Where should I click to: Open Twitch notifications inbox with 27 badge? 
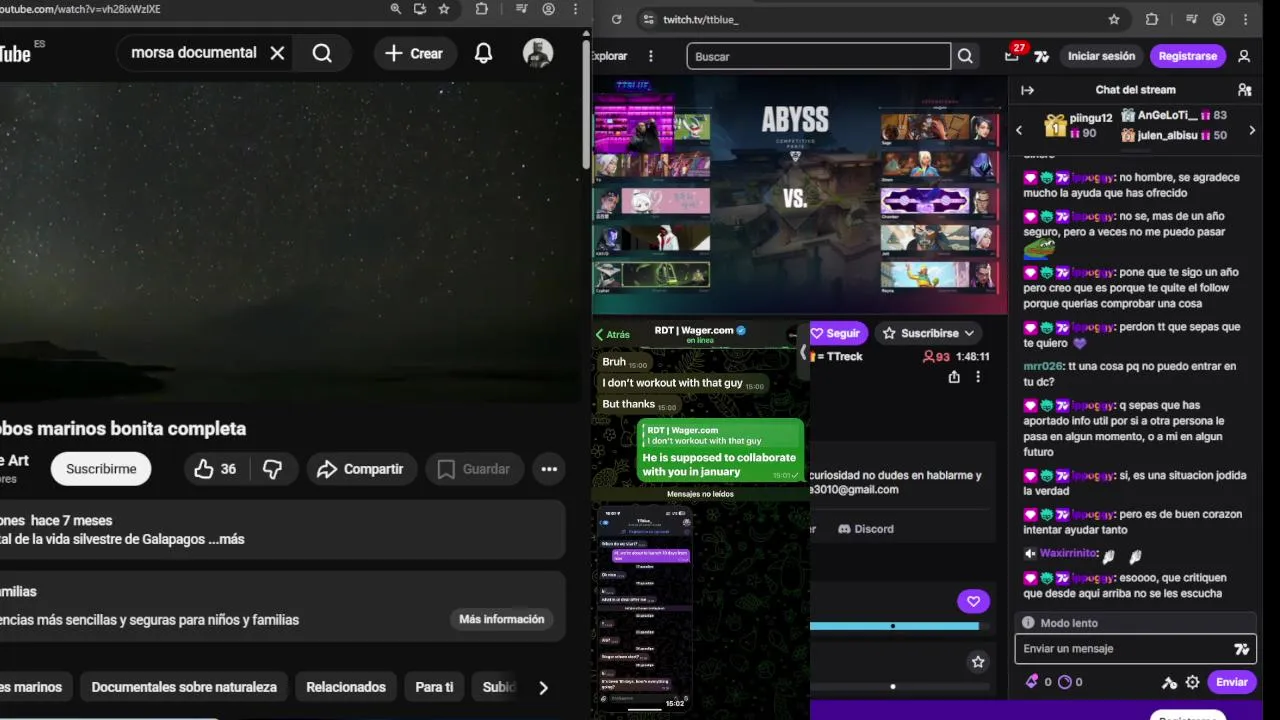1013,55
